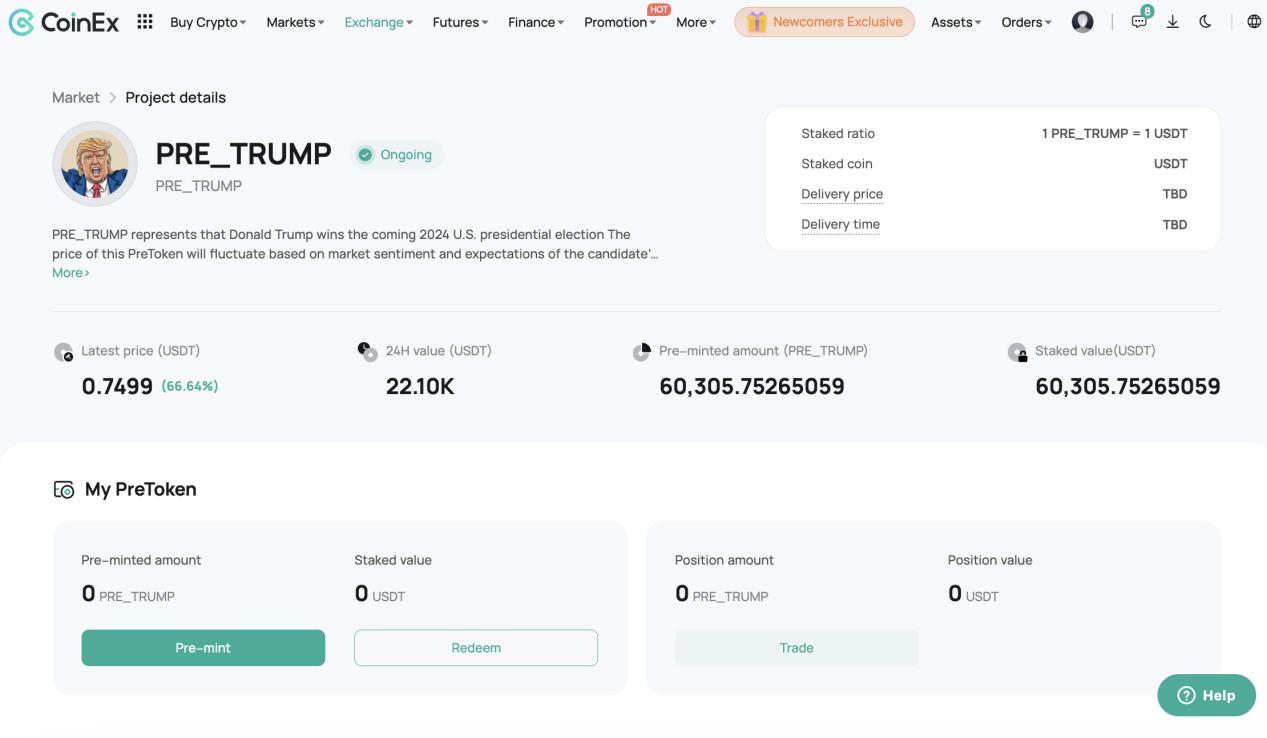The width and height of the screenshot is (1267, 738).
Task: Click the user avatar profile icon
Action: click(1082, 21)
